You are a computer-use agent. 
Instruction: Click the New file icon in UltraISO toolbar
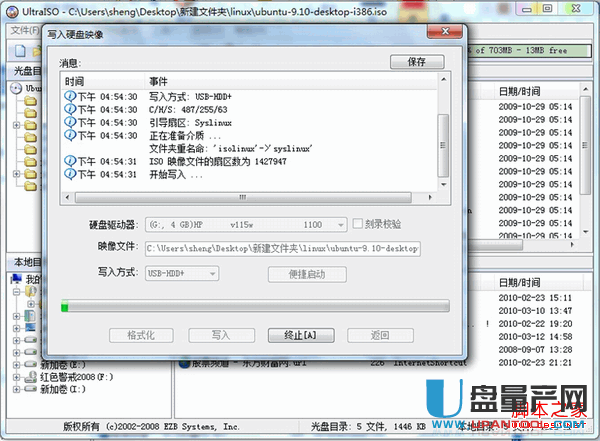point(20,51)
